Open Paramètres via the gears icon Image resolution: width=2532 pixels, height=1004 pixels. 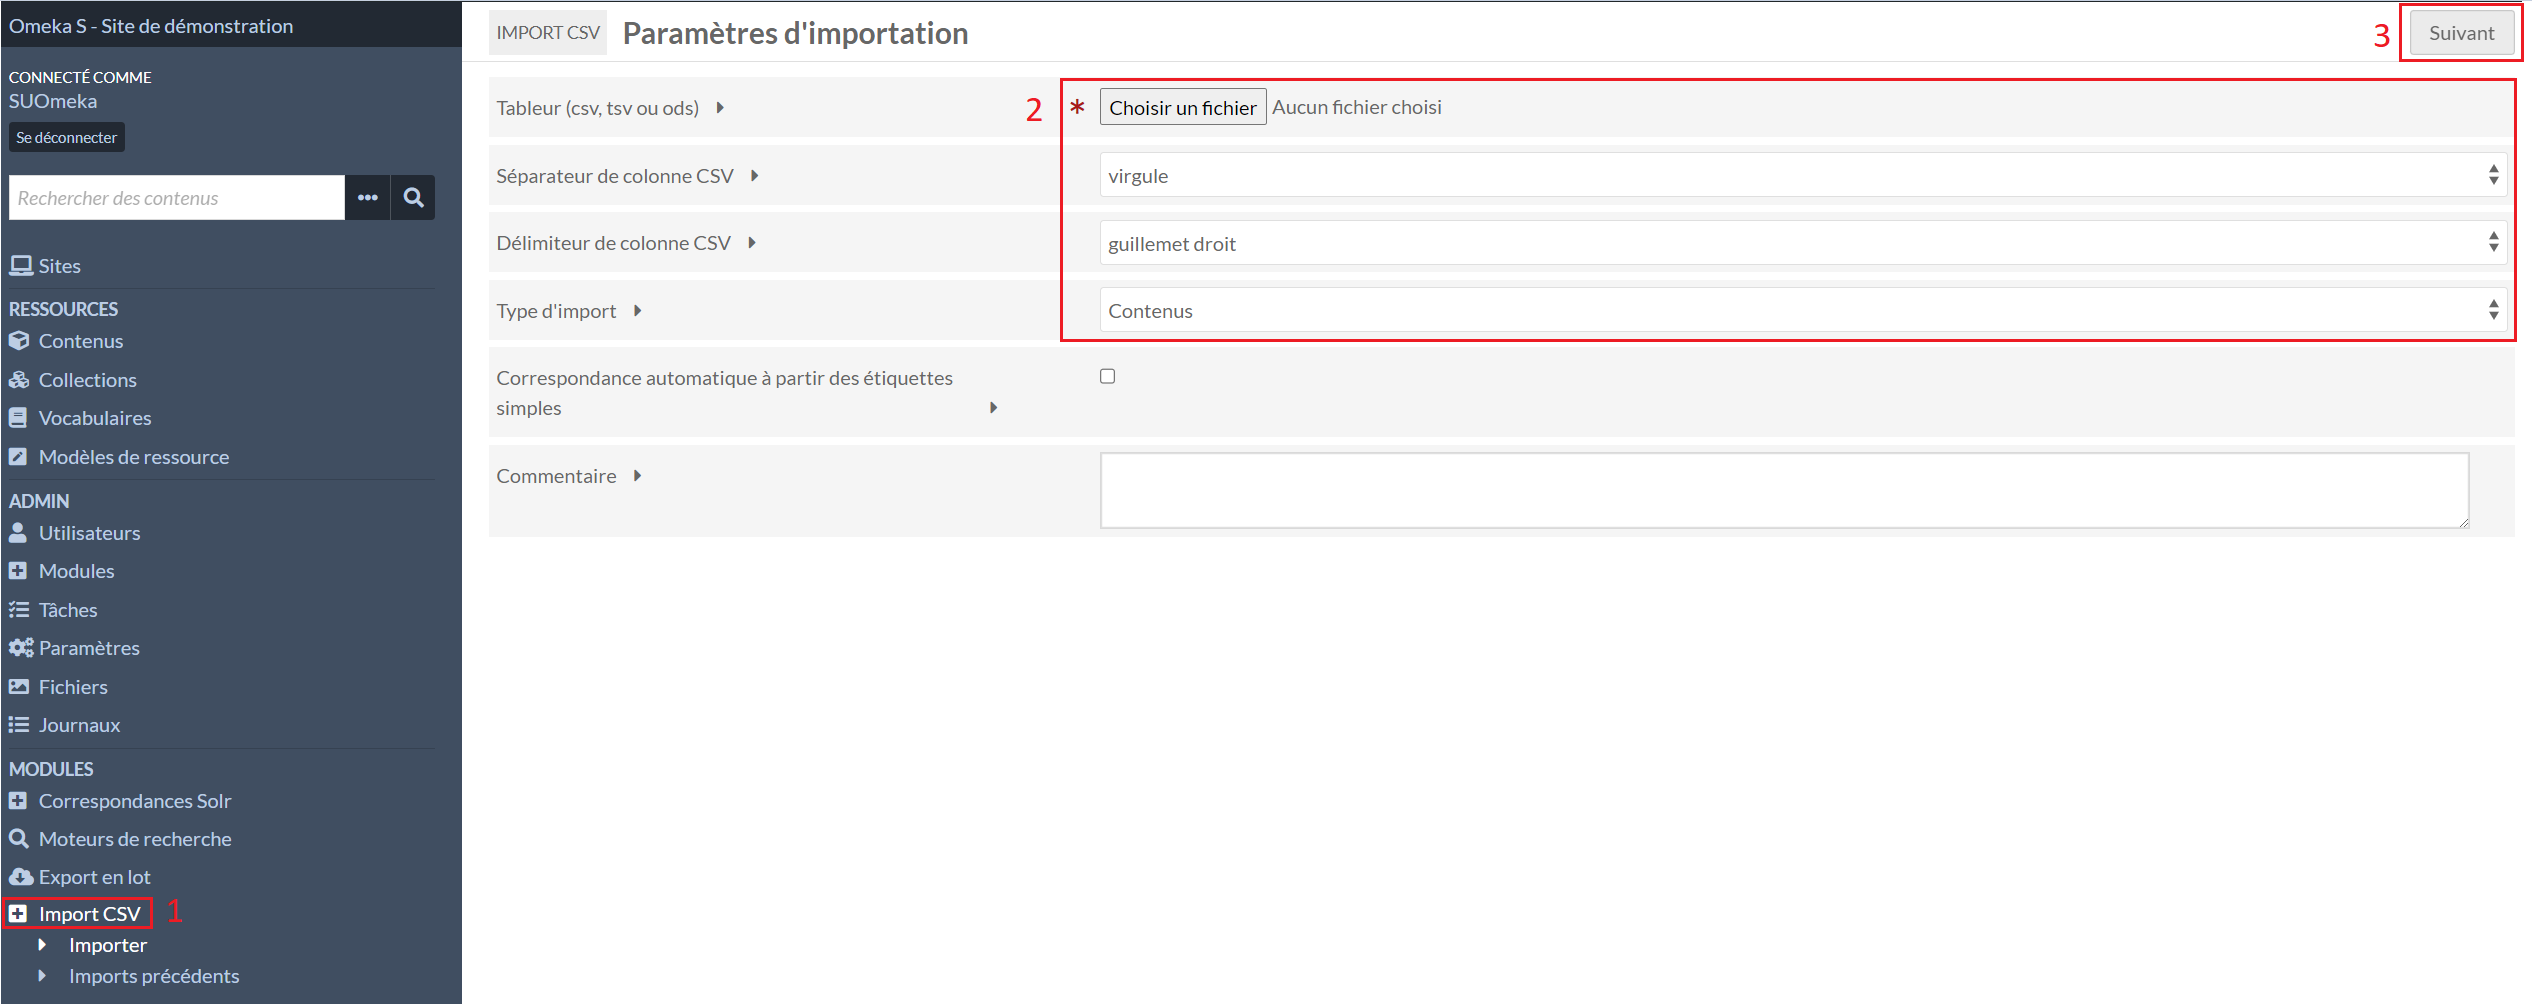pyautogui.click(x=20, y=647)
